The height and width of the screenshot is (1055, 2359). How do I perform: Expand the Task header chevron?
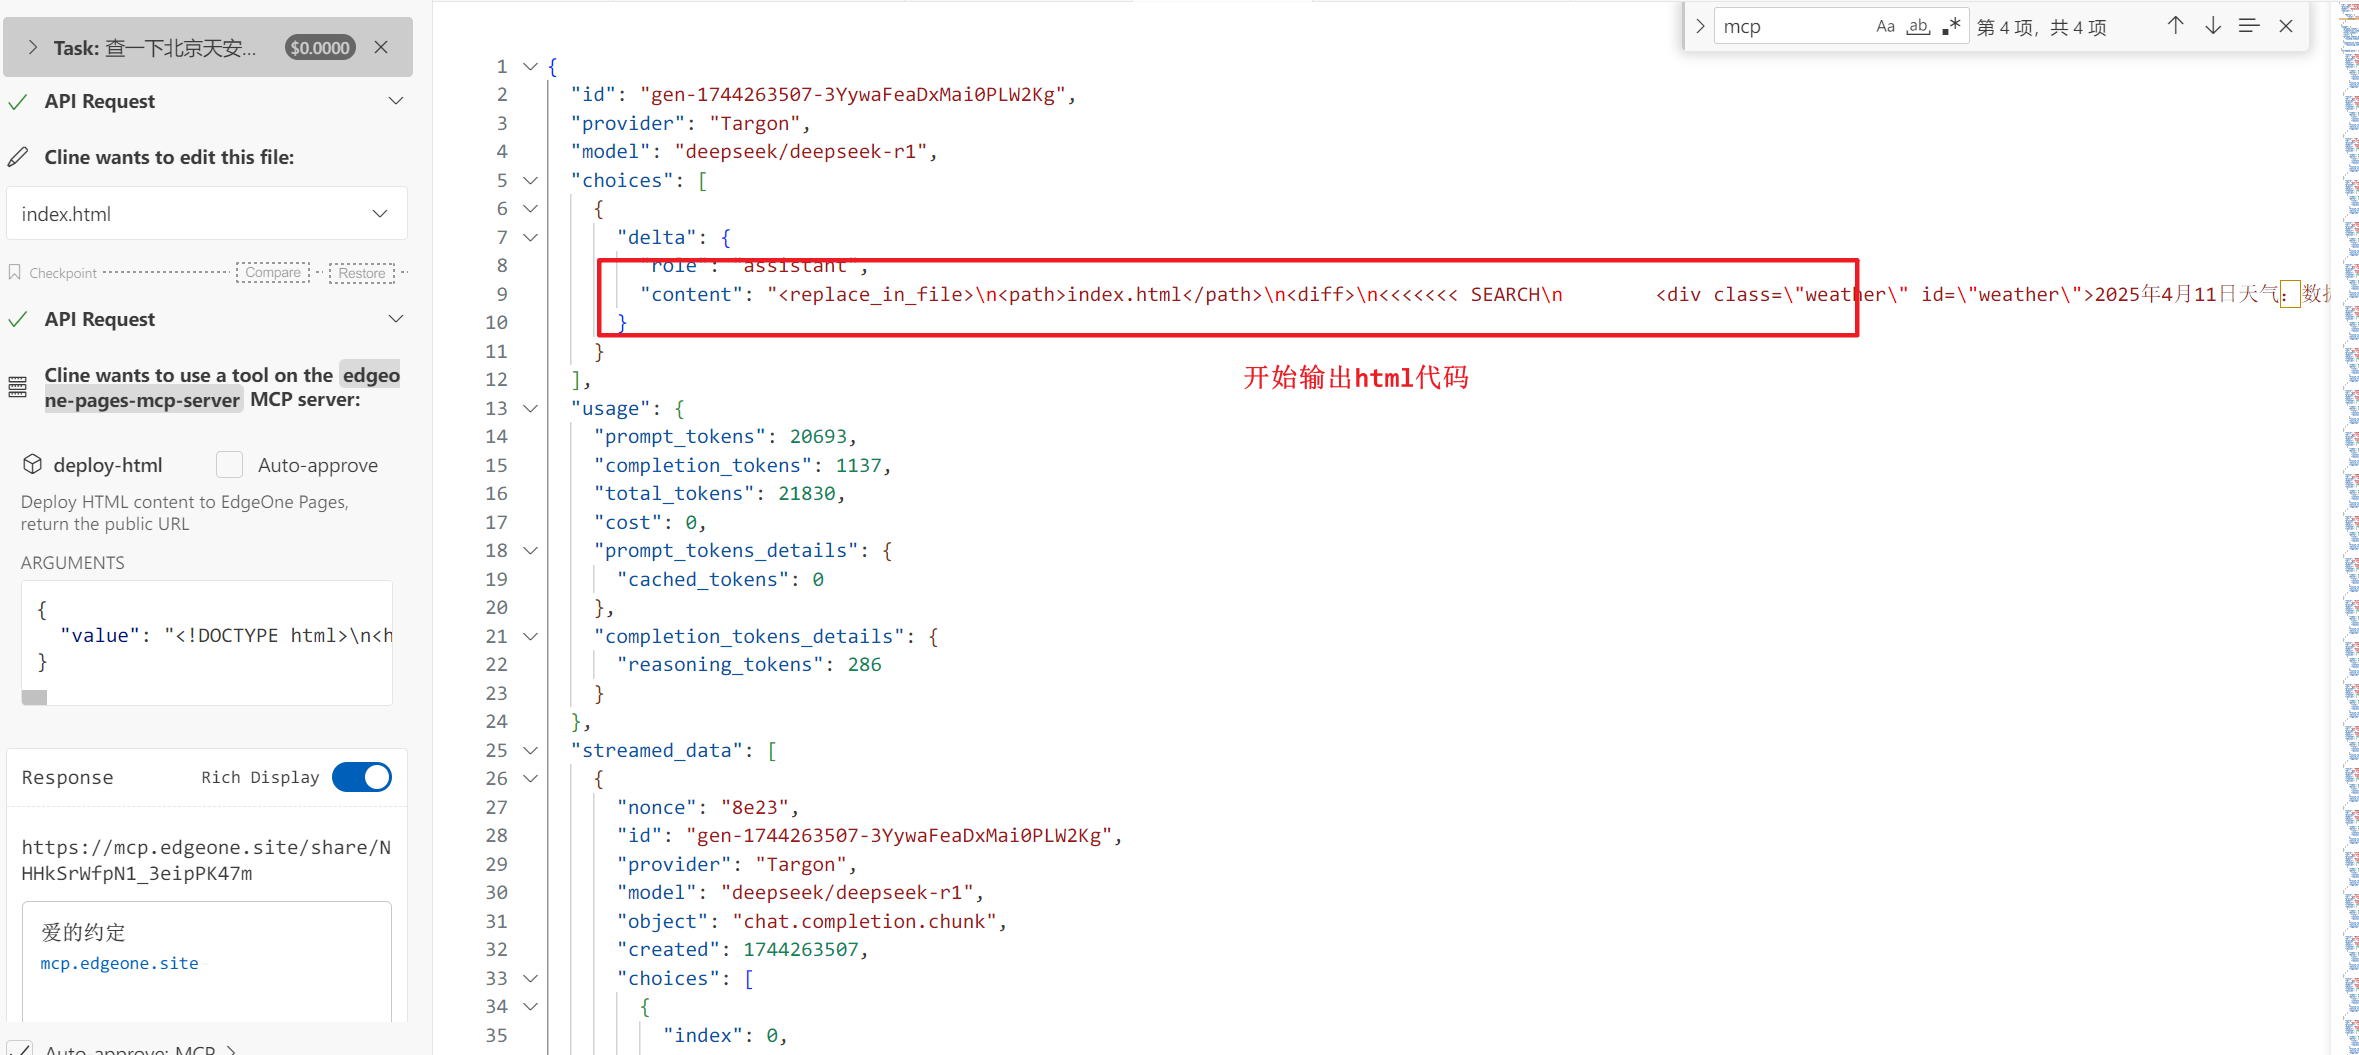[33, 47]
